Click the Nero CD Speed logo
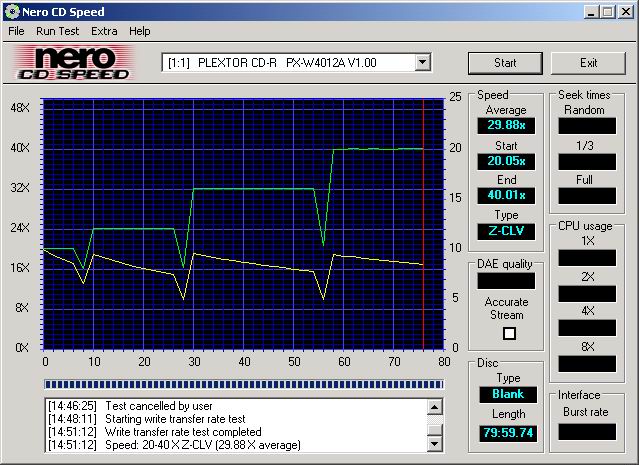Viewport: 639px width, 465px height. pyautogui.click(x=73, y=63)
